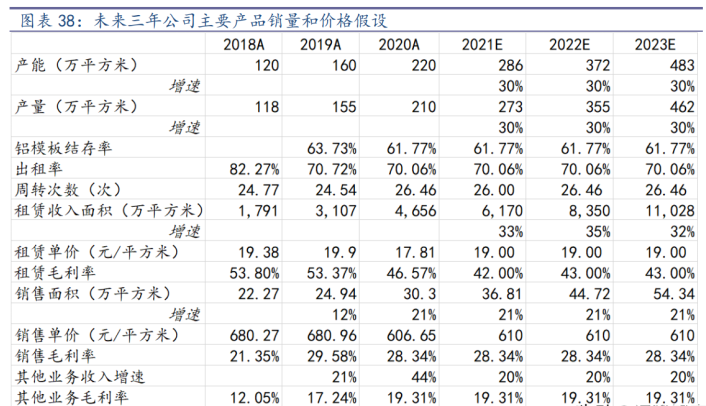Viewport: 706px width, 406px height.
Task: Click rental unit price 19.38
Action: [258, 252]
